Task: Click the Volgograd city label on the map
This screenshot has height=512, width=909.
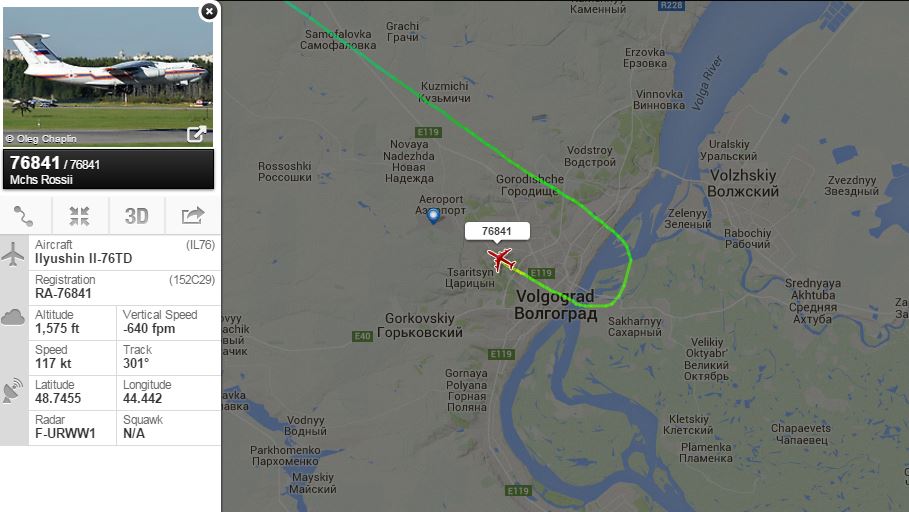Action: (x=555, y=304)
